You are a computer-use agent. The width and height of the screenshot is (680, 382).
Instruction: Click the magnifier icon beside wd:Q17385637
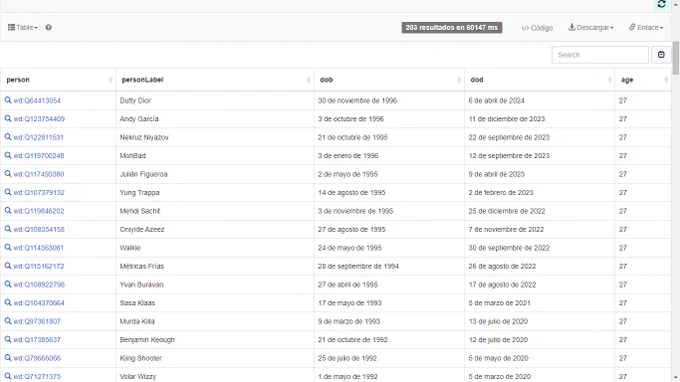[x=8, y=340]
